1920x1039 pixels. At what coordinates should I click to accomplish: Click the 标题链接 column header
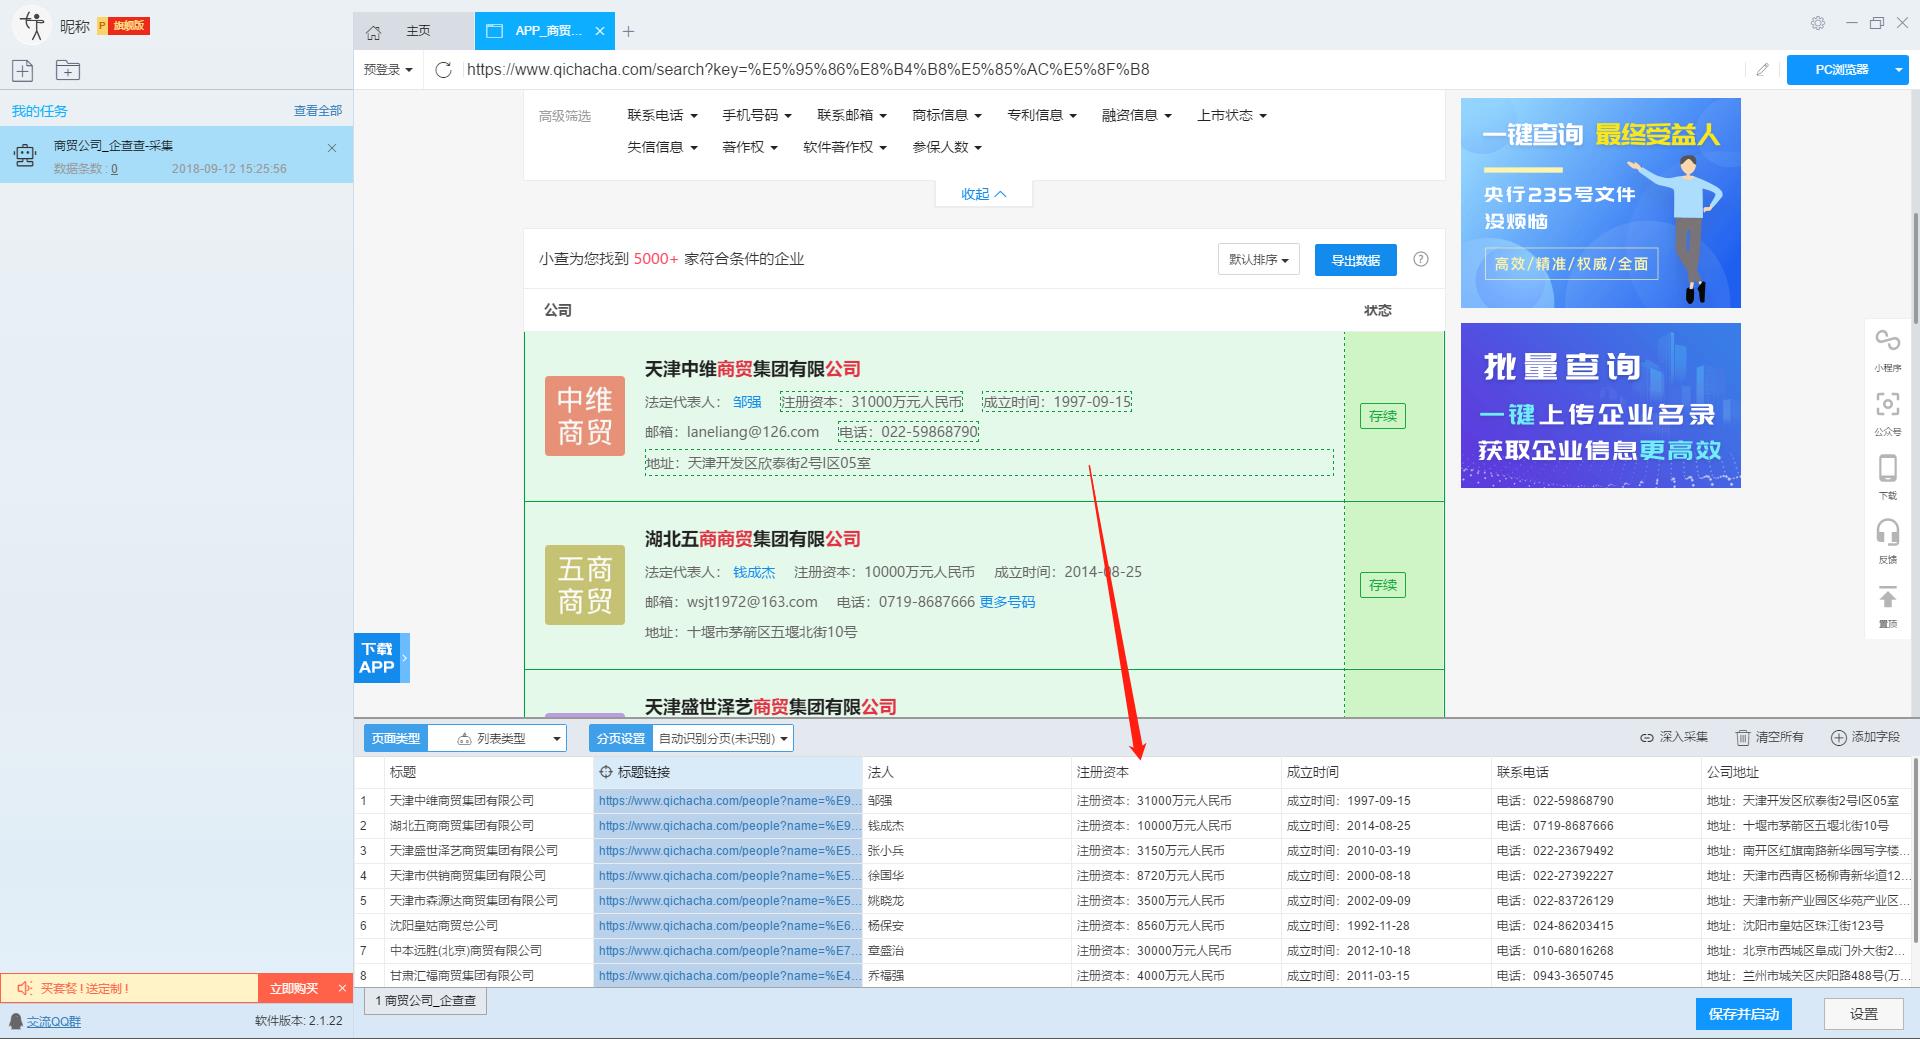[727, 772]
